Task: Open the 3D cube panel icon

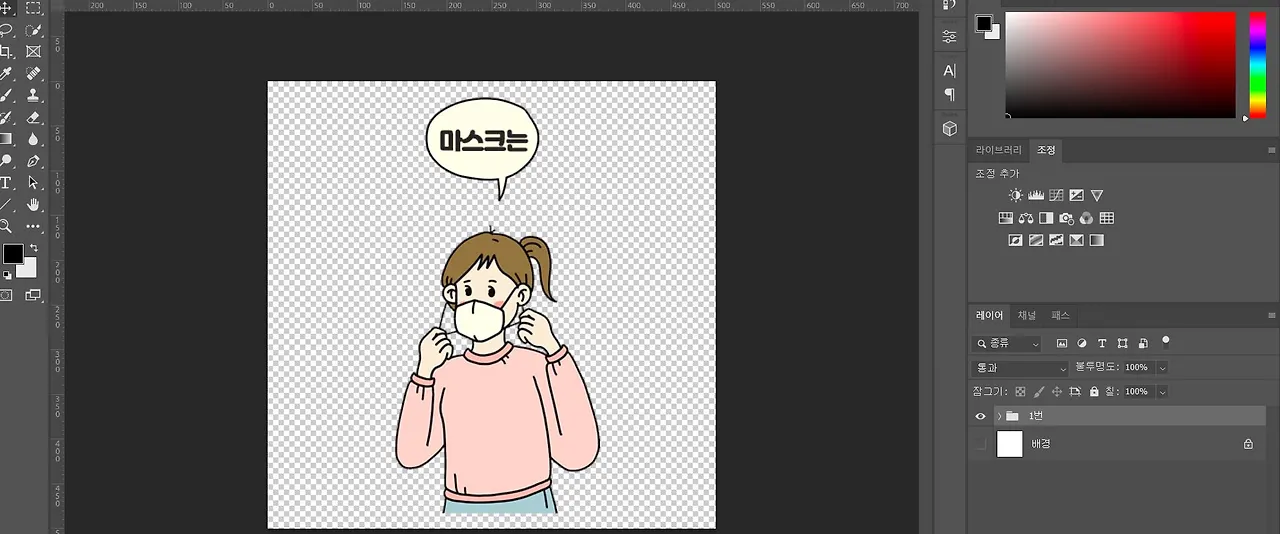Action: (949, 129)
